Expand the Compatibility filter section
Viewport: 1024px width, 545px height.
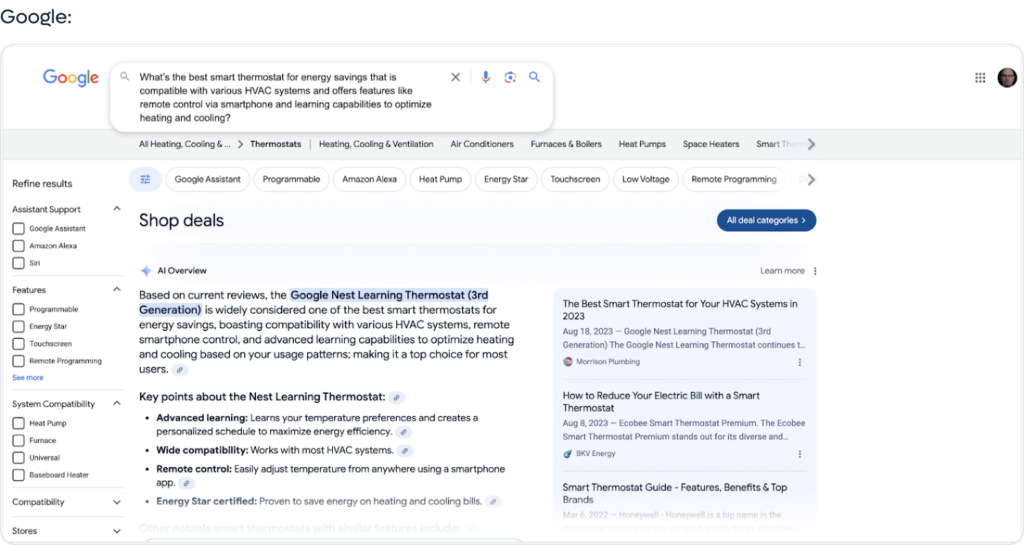pos(117,502)
